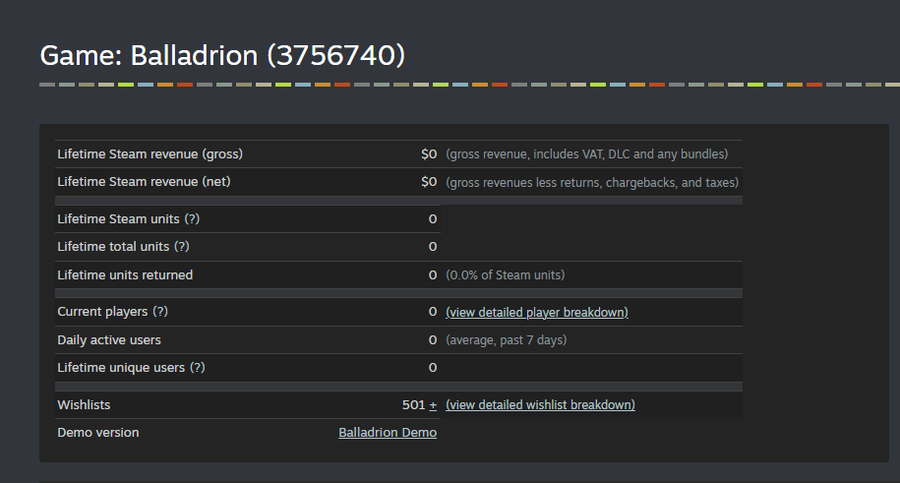Click the 501 wishlist count

pos(413,405)
